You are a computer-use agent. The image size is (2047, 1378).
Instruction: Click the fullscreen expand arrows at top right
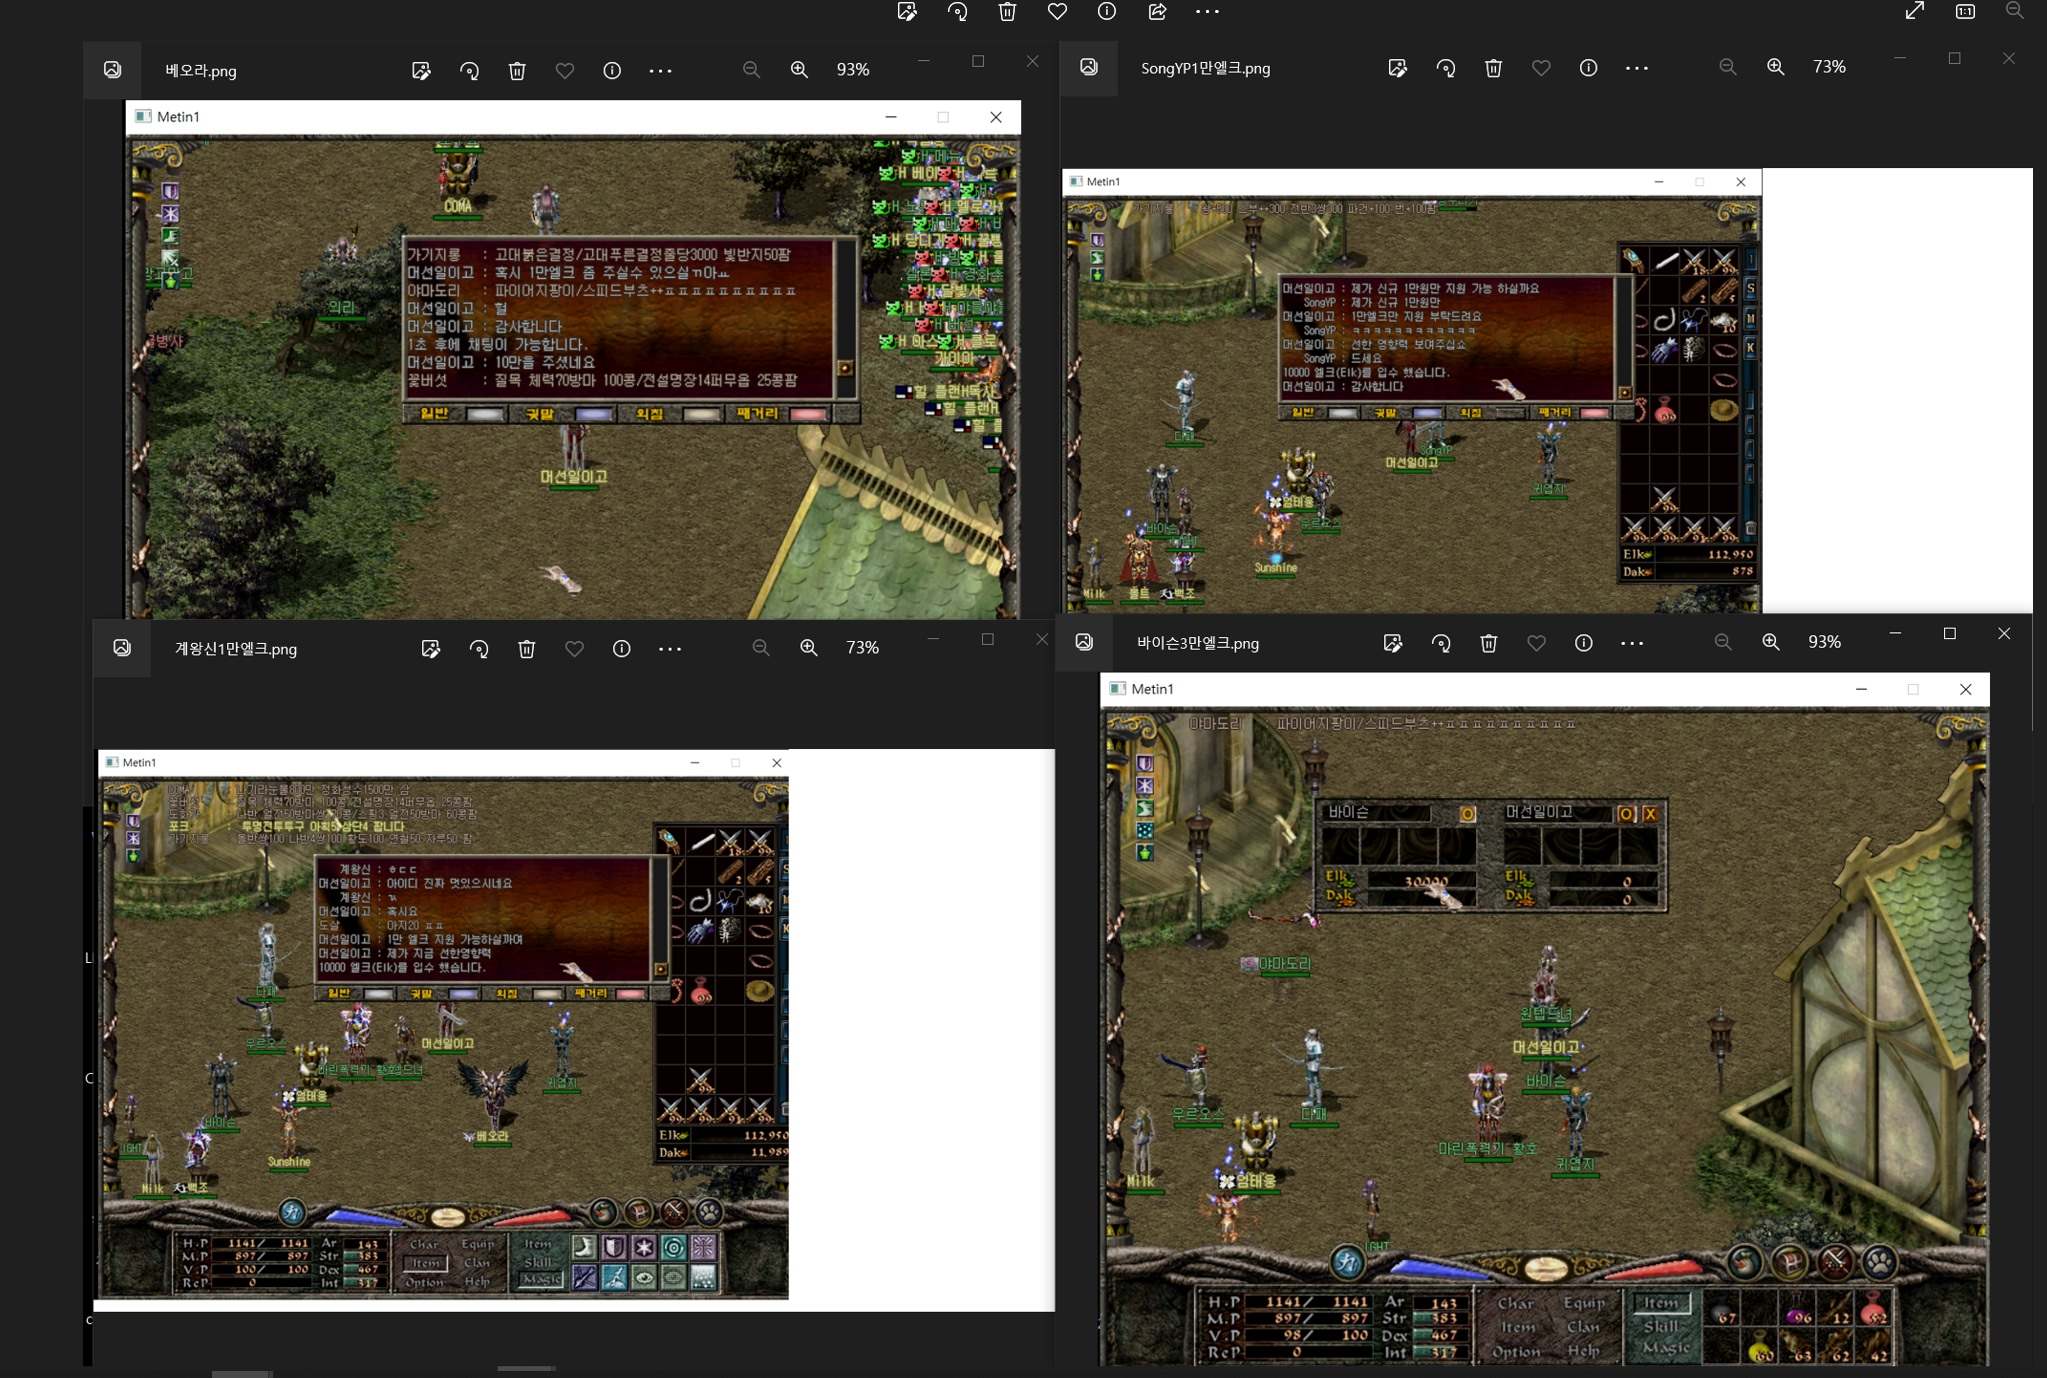(1914, 11)
